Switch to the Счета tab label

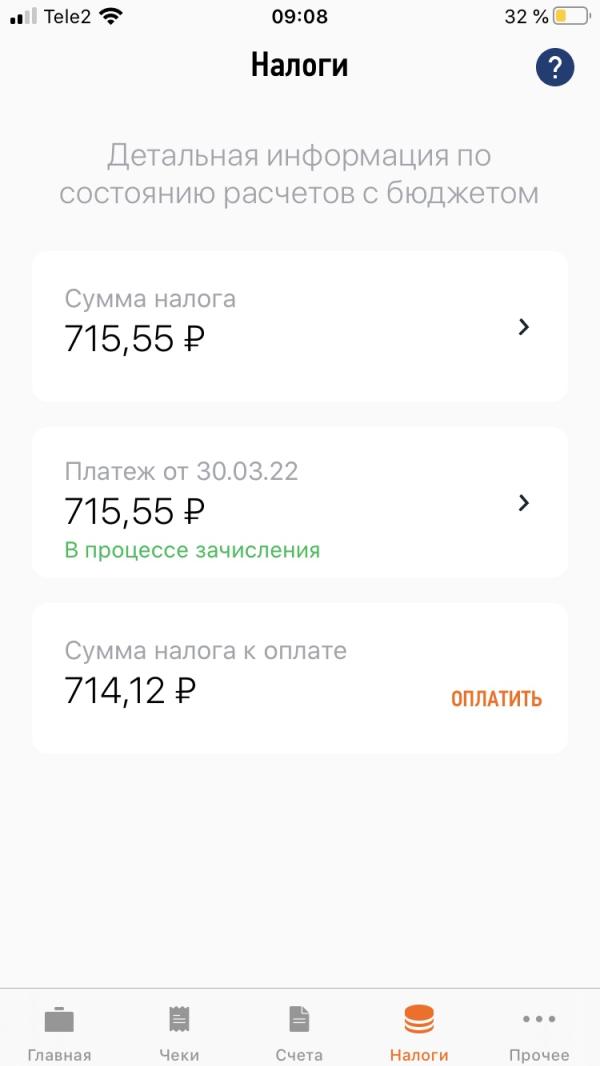[x=299, y=1055]
